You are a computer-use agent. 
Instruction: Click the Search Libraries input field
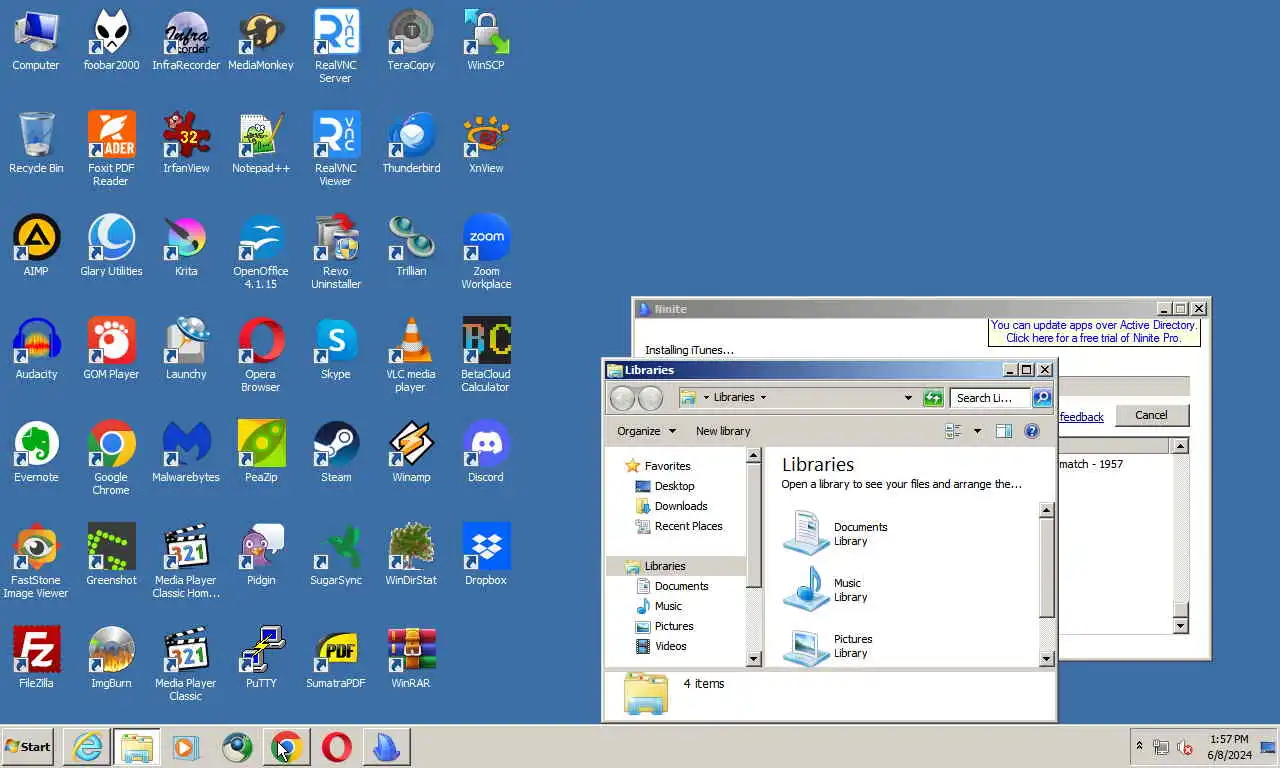pos(989,398)
